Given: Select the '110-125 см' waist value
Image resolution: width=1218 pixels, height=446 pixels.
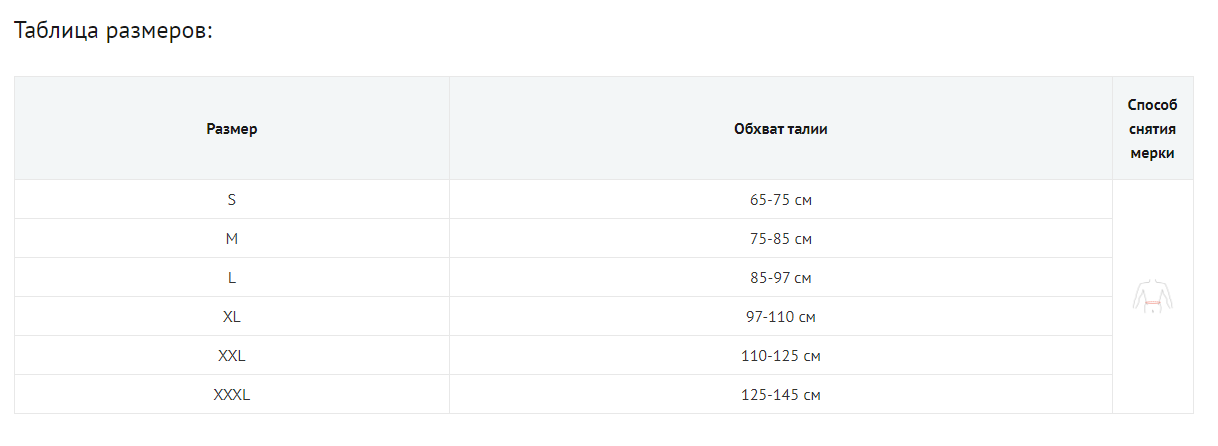Looking at the screenshot, I should (780, 356).
